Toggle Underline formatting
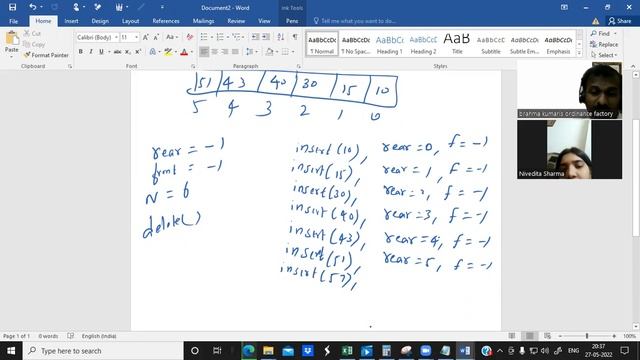Screen dimensions: 640x360 (101, 52)
